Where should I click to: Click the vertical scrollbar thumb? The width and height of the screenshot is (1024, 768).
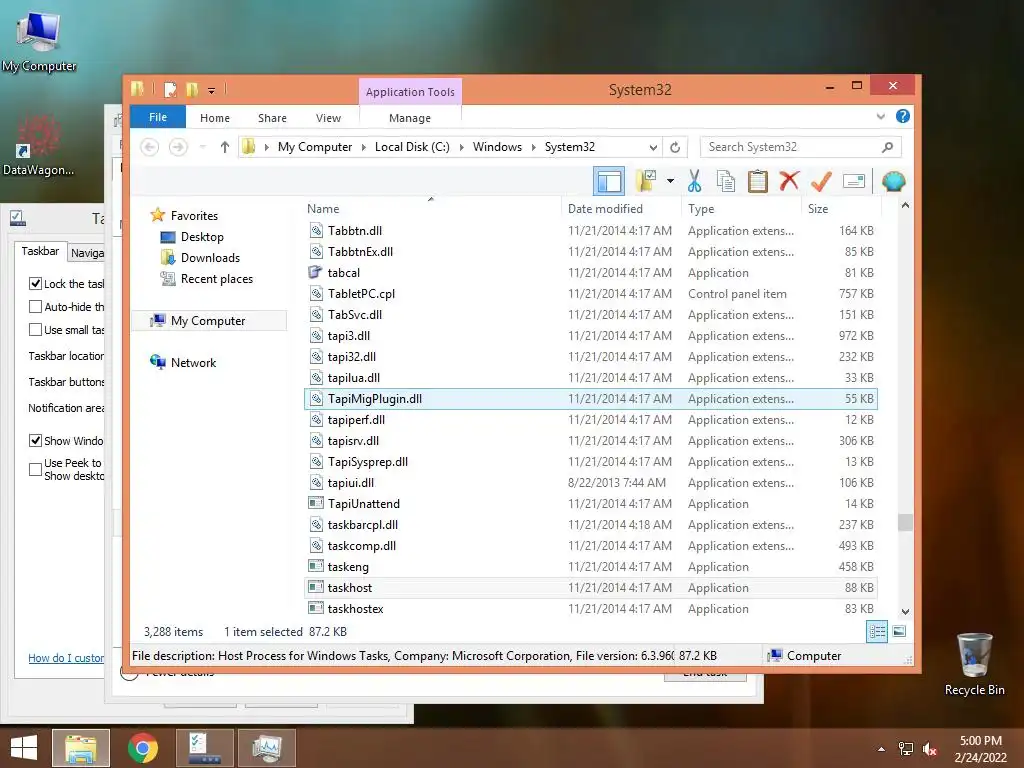[x=905, y=522]
